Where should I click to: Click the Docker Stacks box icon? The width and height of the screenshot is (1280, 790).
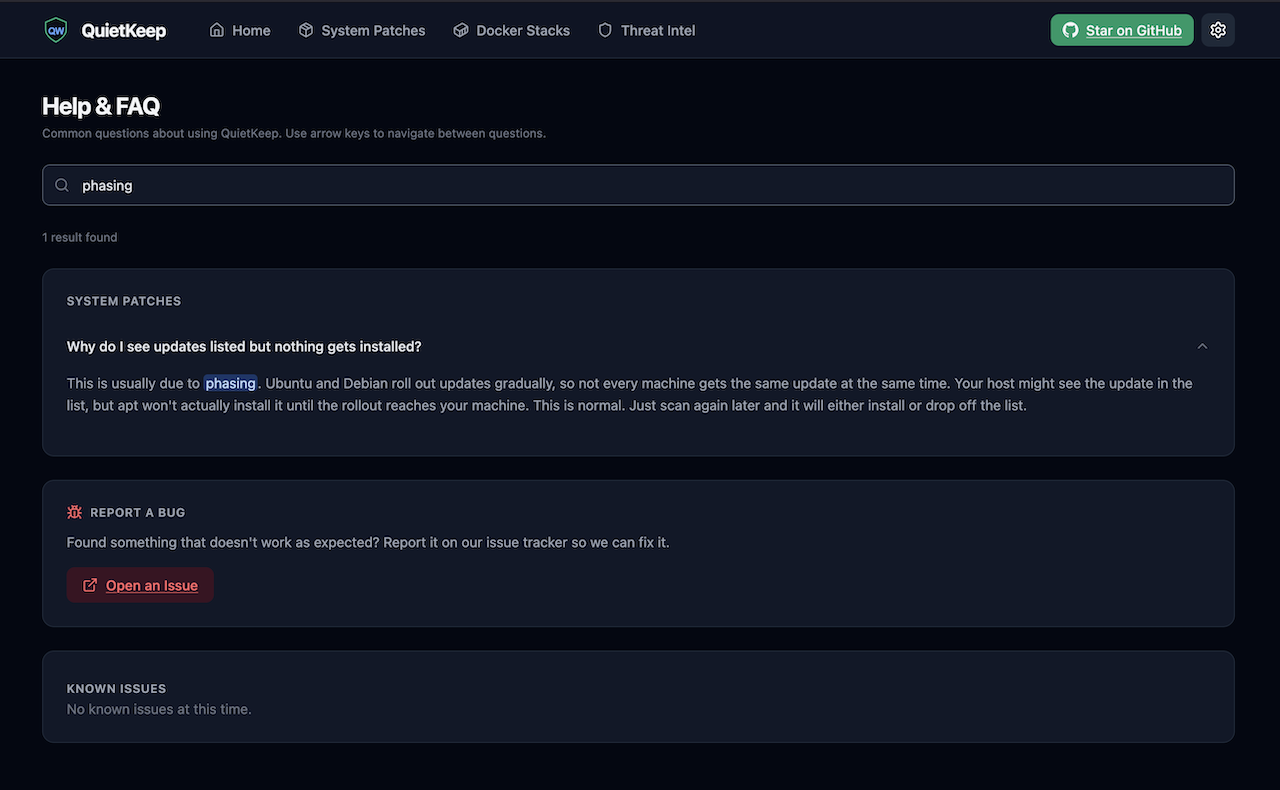[461, 30]
